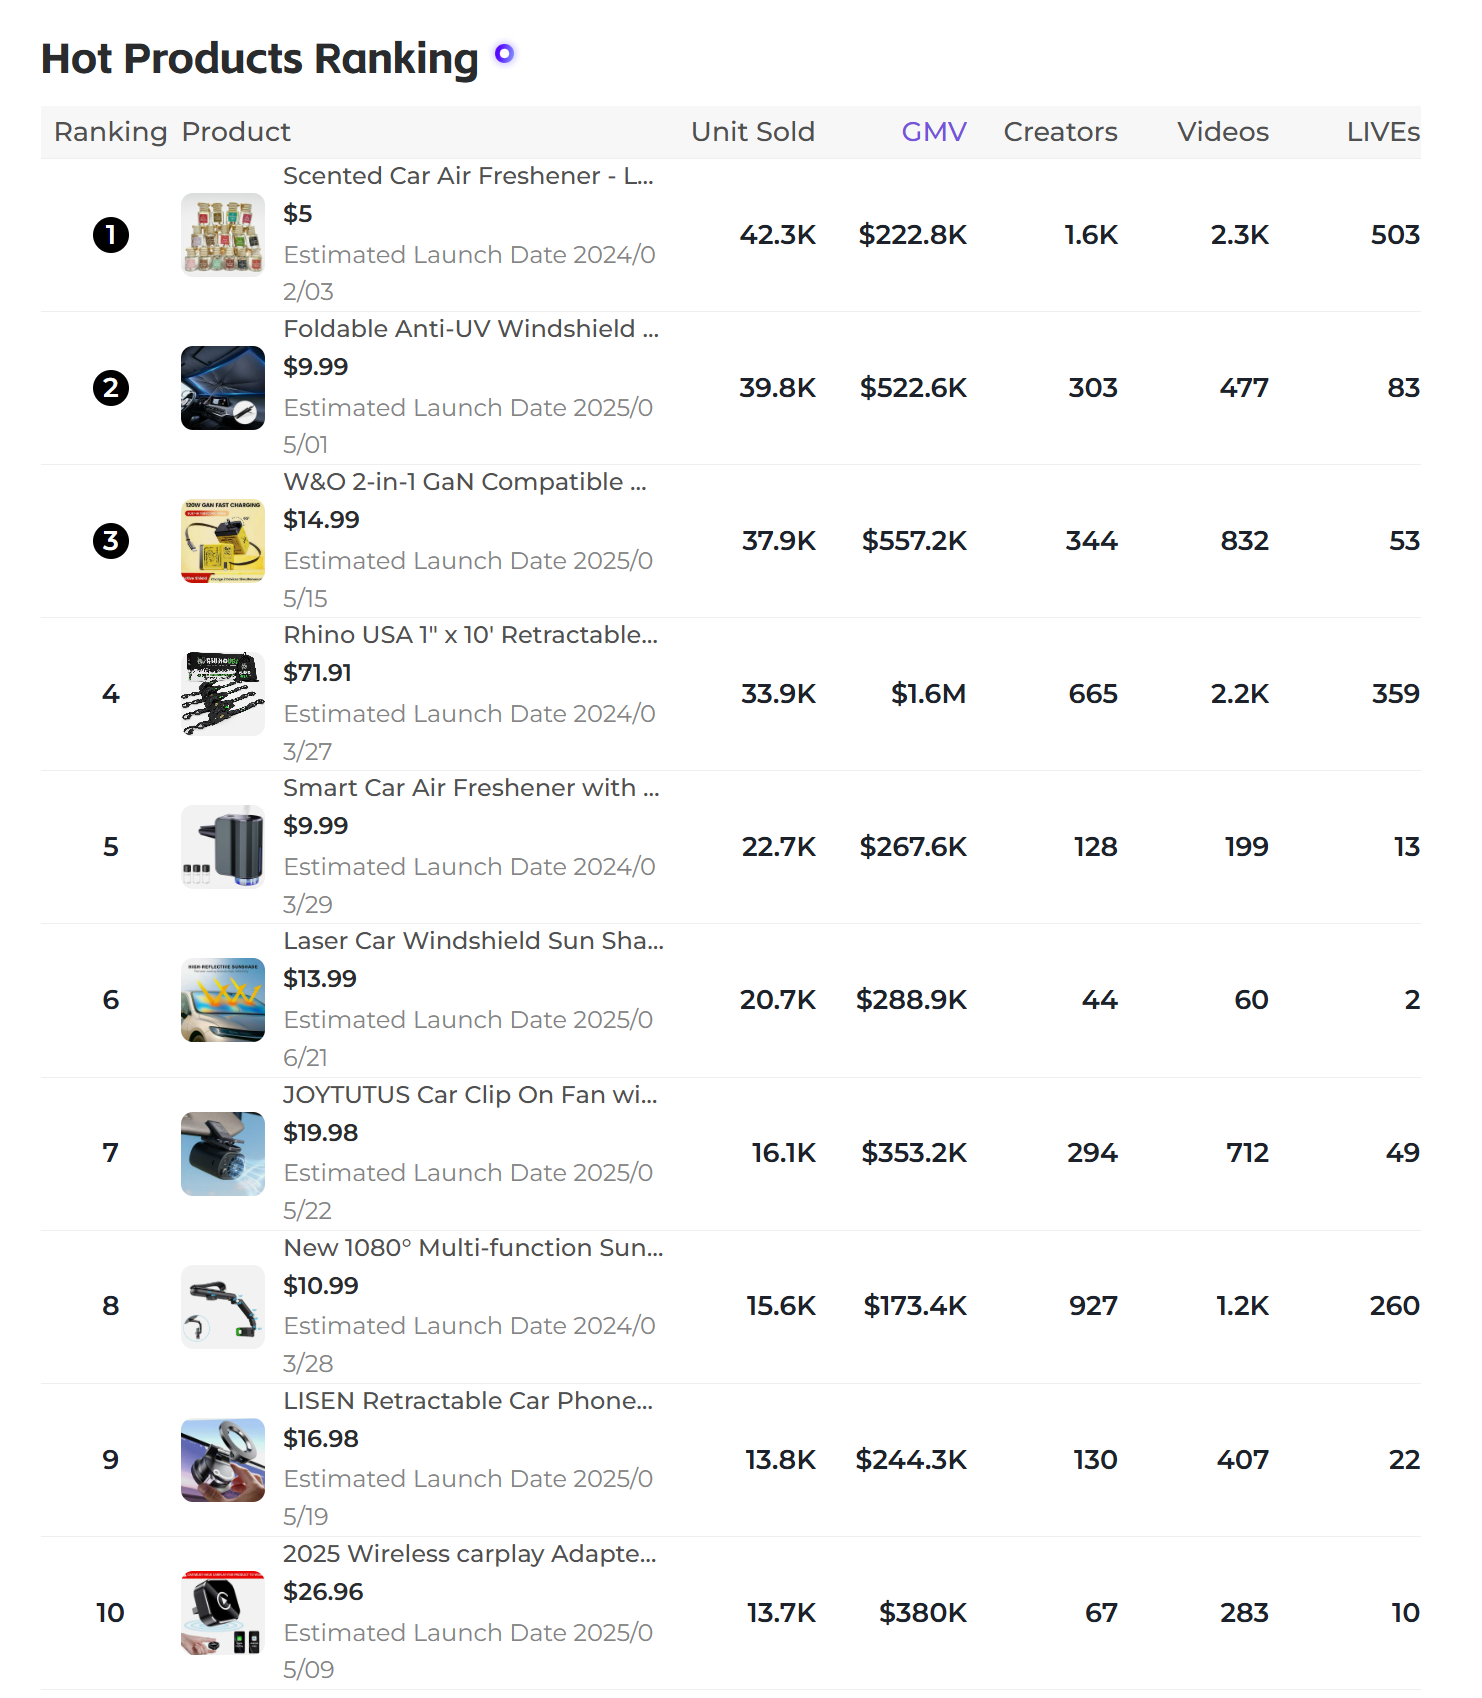Select the Hot Products Ranking heading

260,58
